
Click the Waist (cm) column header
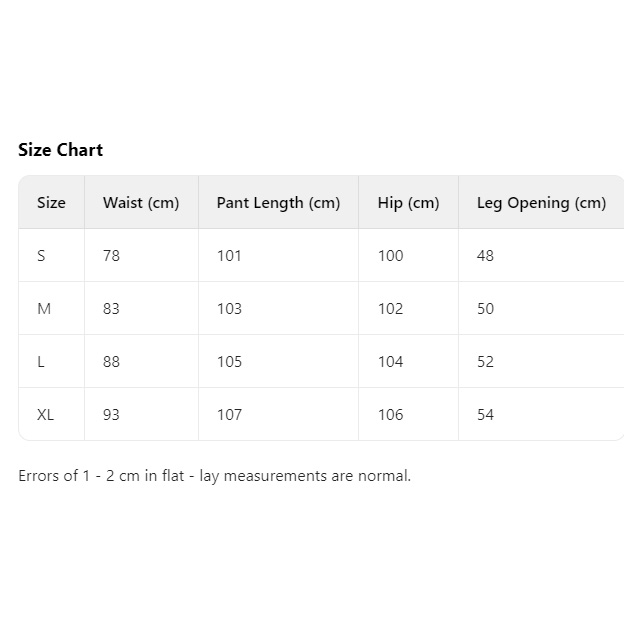[x=141, y=203]
